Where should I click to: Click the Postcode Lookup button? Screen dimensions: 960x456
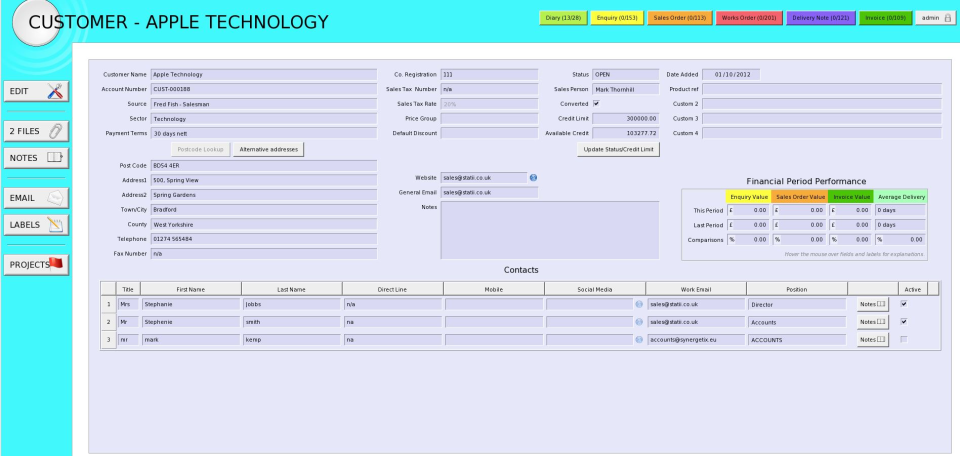[x=200, y=149]
